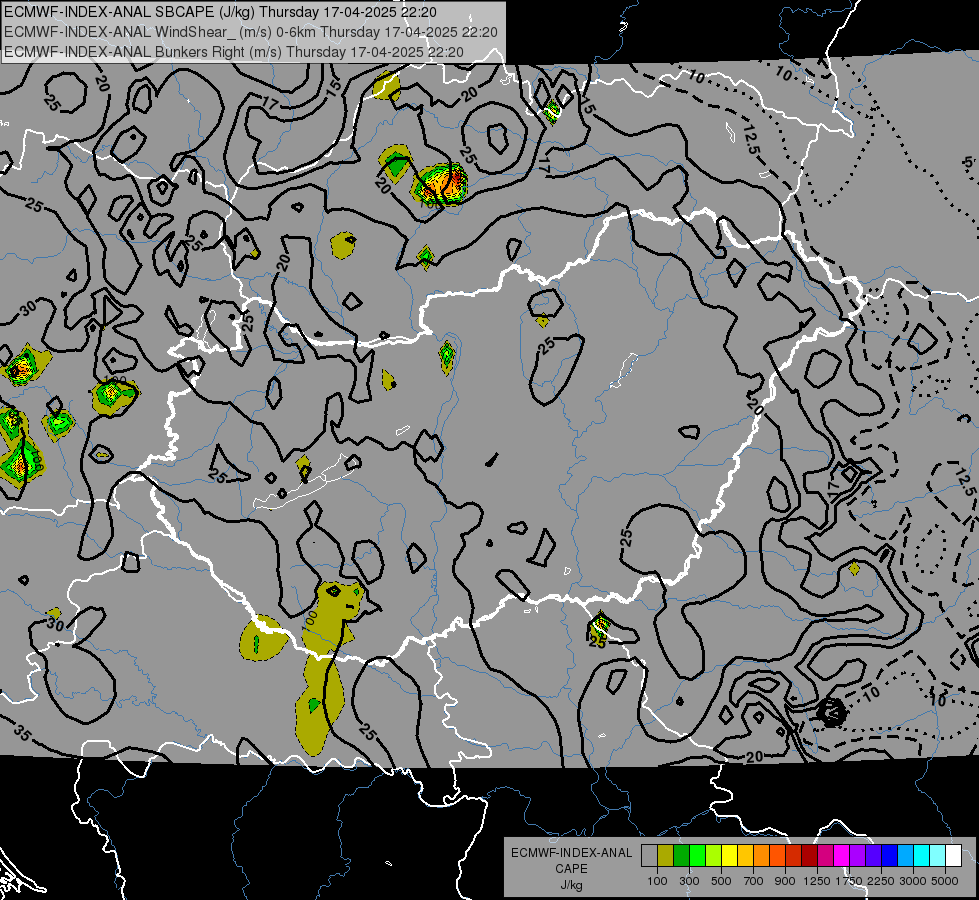Click the Bunkers Right (m/s) title line

pos(234,52)
